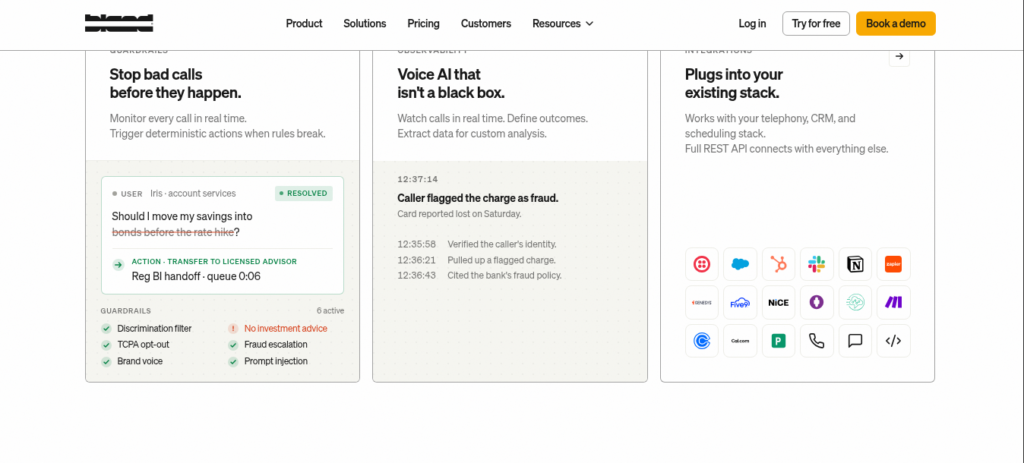Toggle the TCPA opt-out guardrail check
Screen dimensions: 1024x463
(x=106, y=345)
